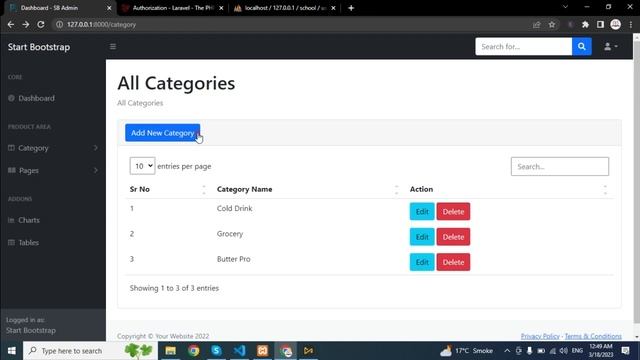Switch to localhost phpMyAdmin tab
The height and width of the screenshot is (360, 640).
pos(285,8)
